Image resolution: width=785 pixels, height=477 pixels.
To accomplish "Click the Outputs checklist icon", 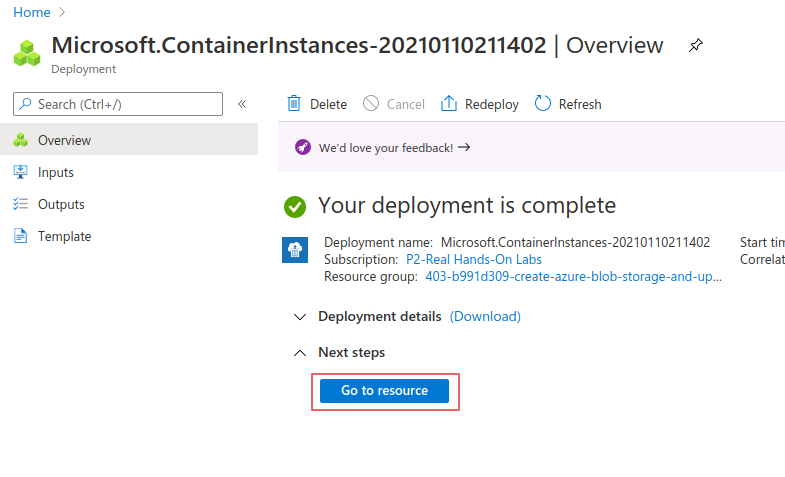I will (x=21, y=204).
